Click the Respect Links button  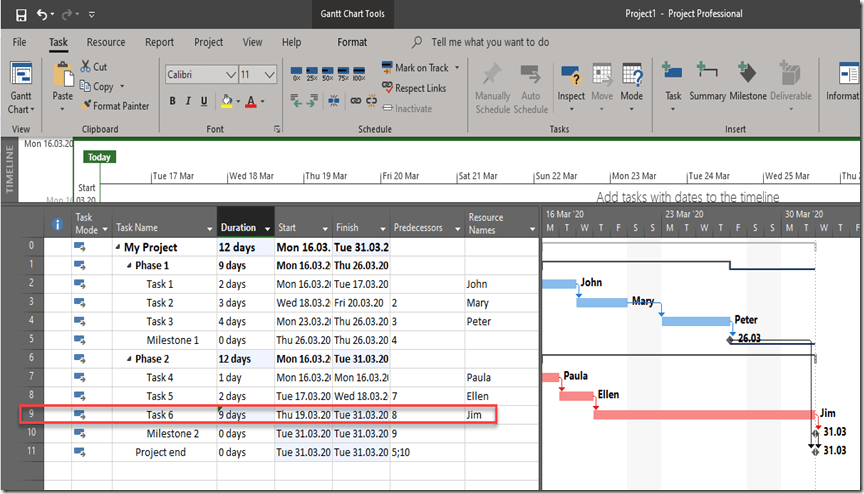pyautogui.click(x=414, y=88)
